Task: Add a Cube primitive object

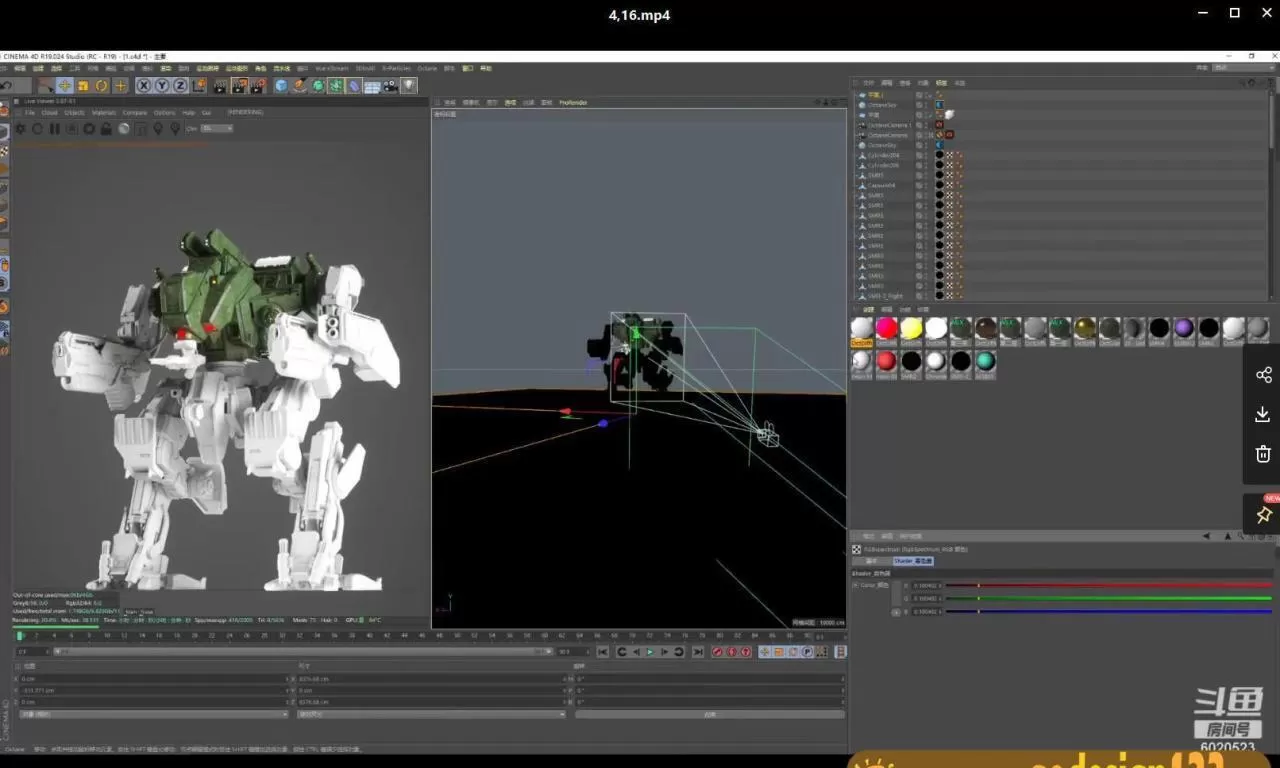Action: [x=281, y=86]
